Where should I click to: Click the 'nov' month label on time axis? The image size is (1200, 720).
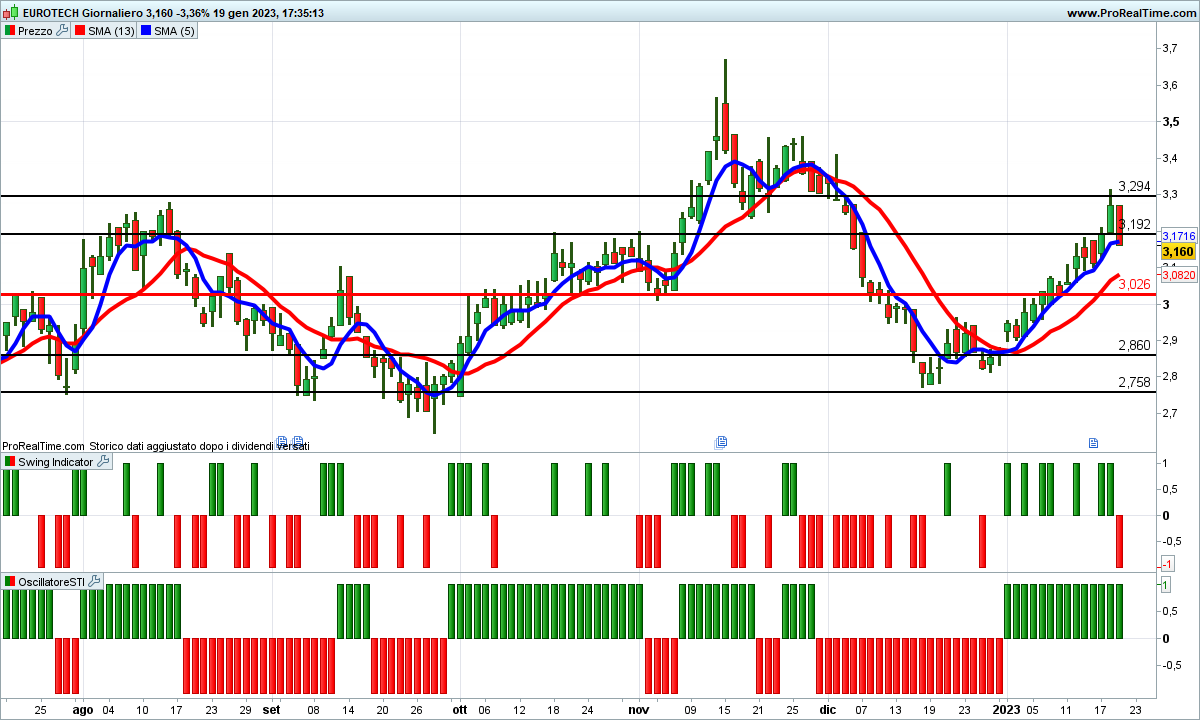point(641,709)
